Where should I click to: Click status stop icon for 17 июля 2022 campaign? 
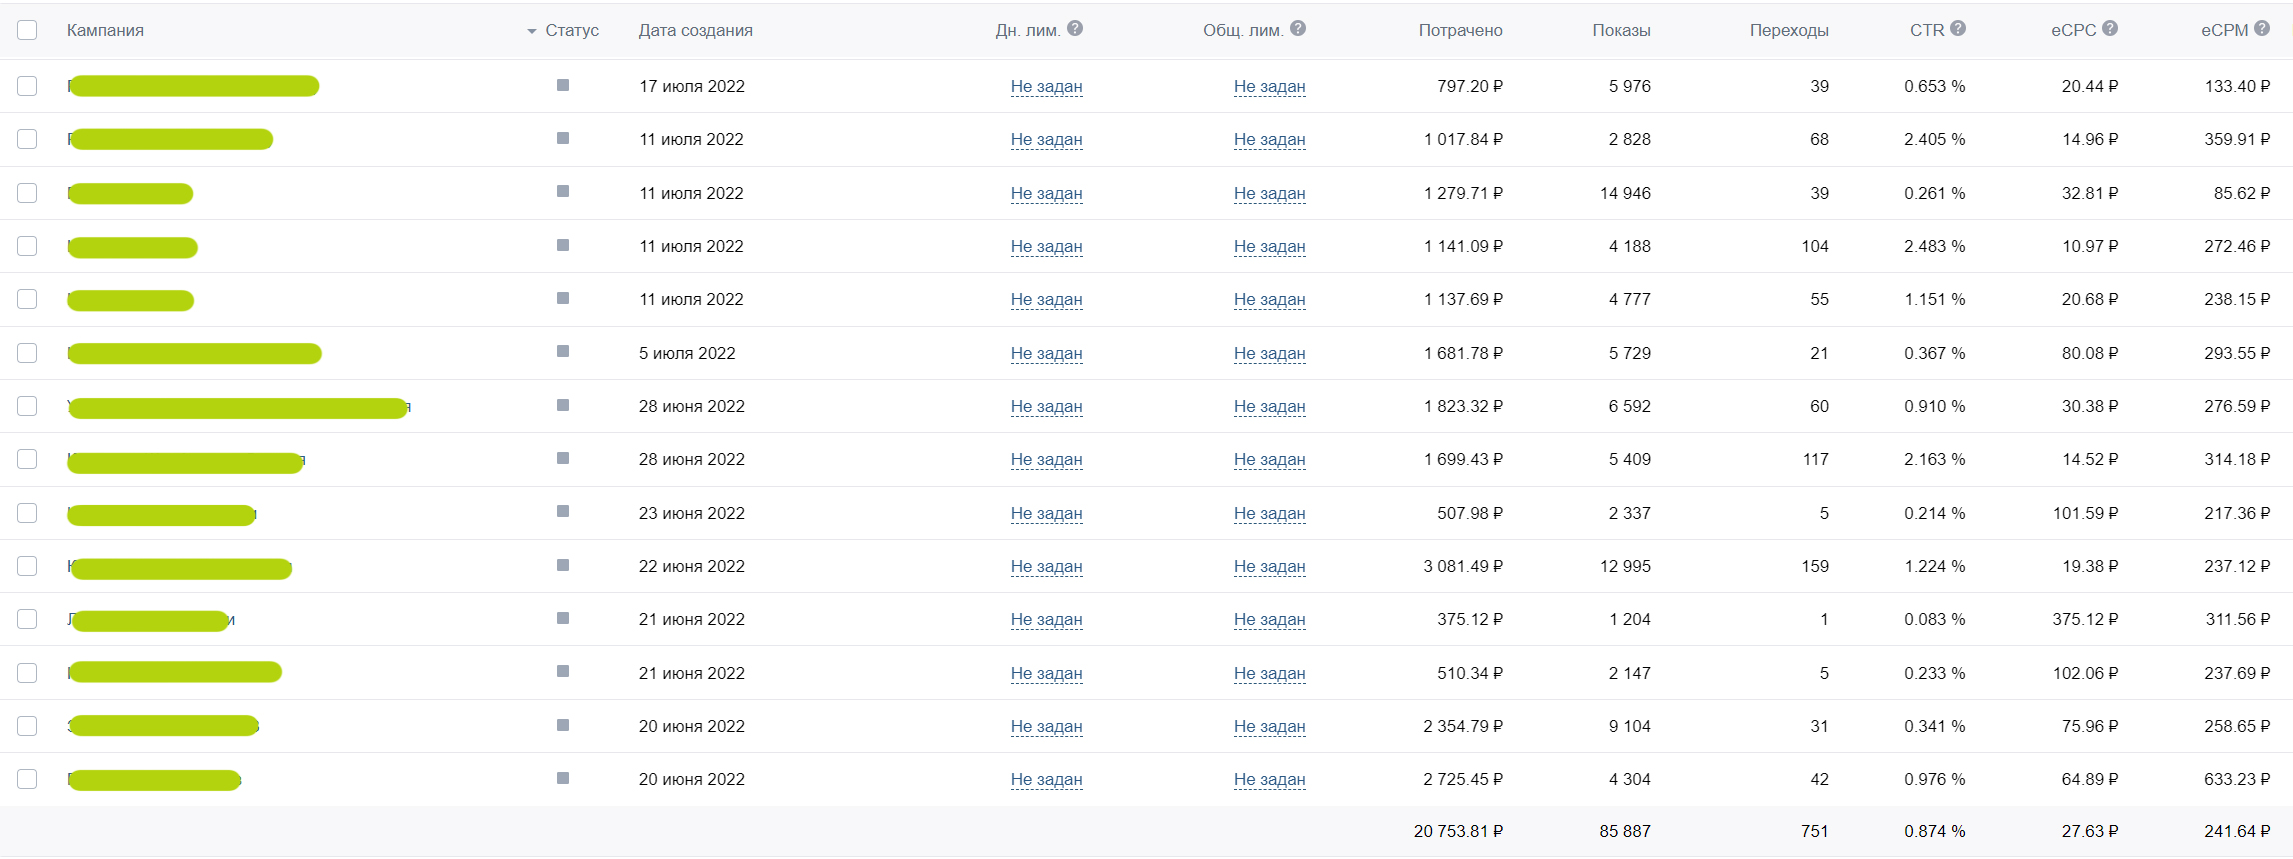click(563, 86)
